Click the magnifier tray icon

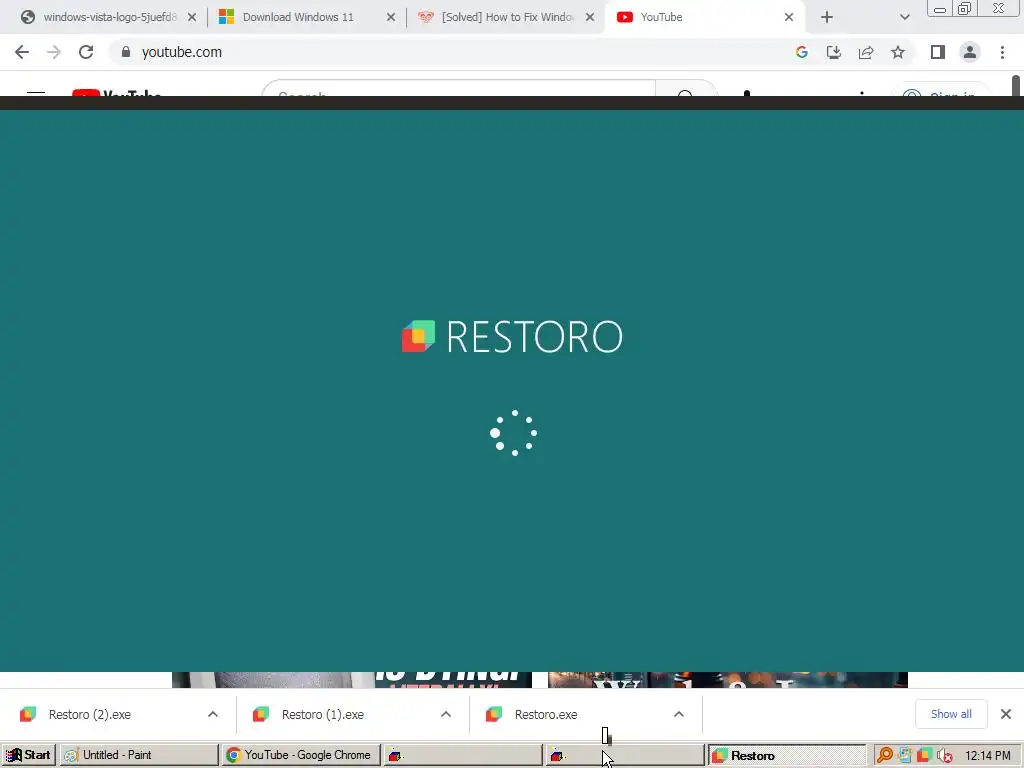coord(884,756)
